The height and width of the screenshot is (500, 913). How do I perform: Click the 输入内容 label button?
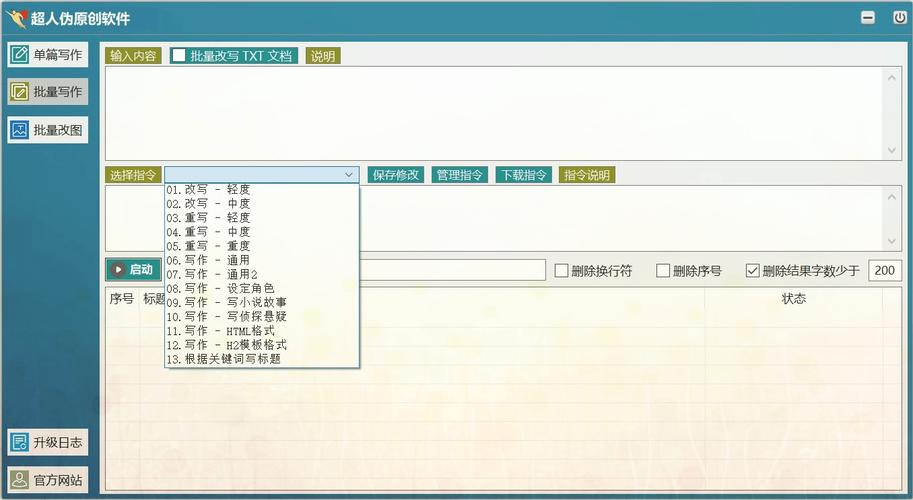click(133, 56)
